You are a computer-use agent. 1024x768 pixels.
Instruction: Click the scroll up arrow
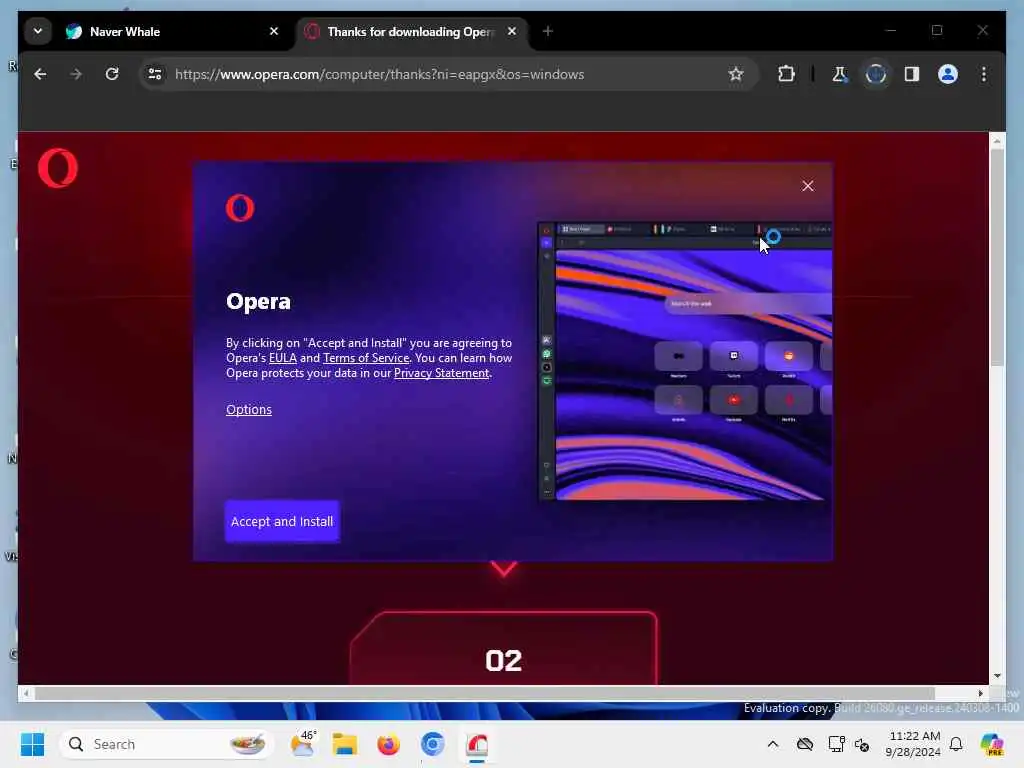pos(997,140)
